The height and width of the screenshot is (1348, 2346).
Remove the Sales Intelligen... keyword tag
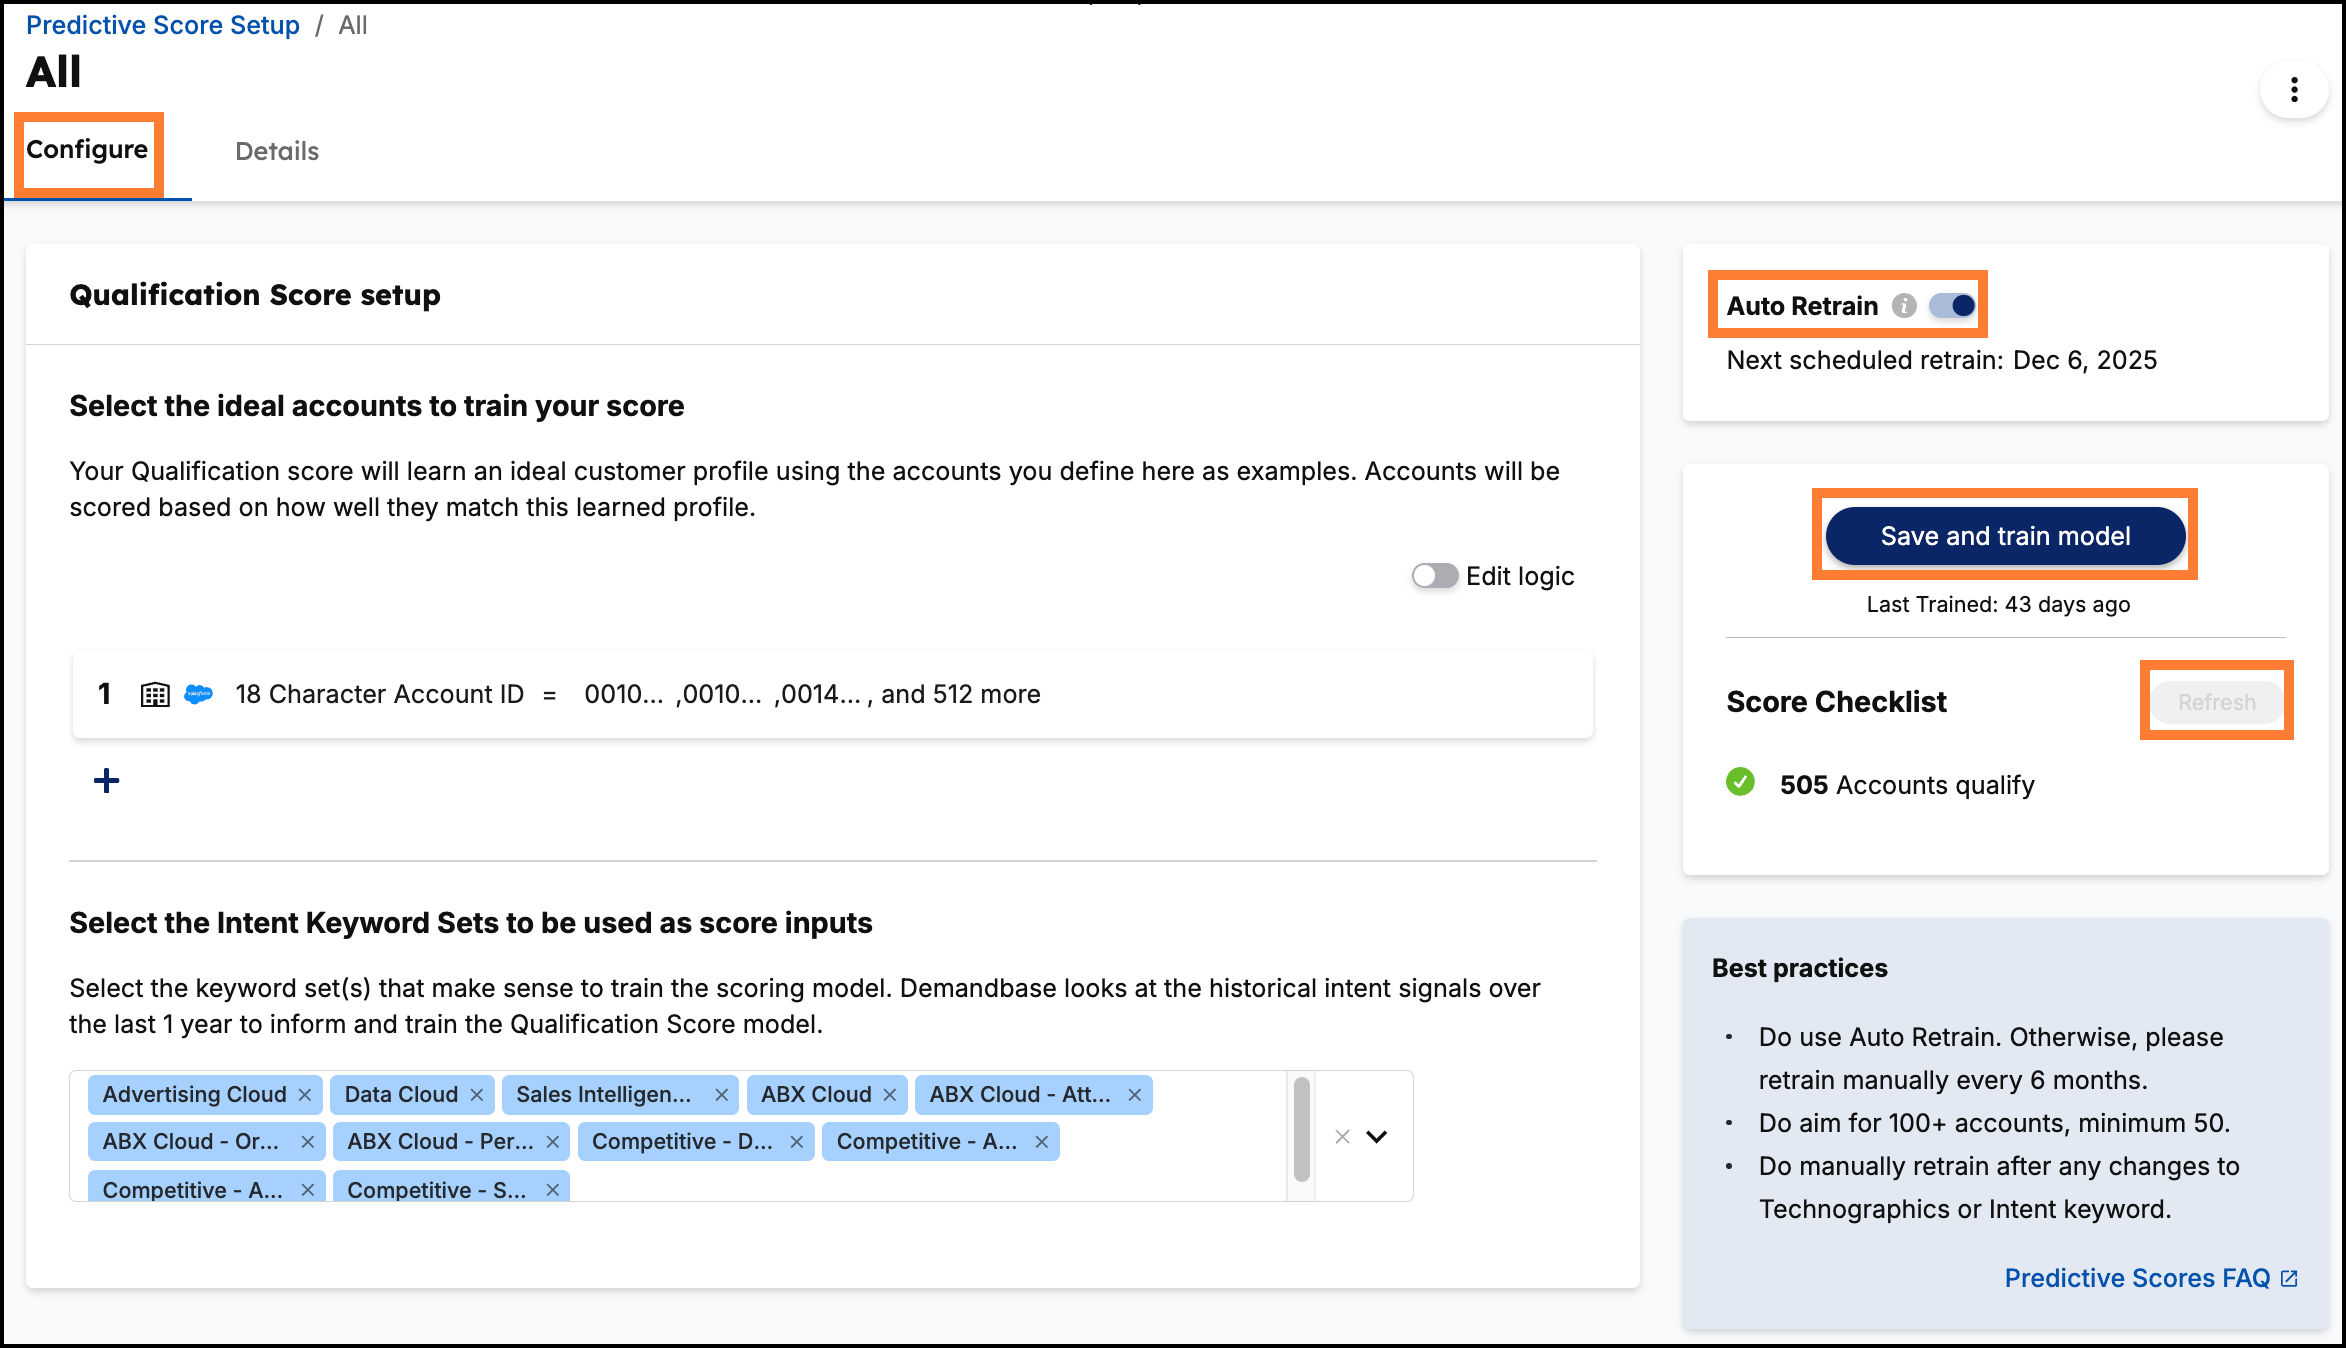(x=721, y=1095)
